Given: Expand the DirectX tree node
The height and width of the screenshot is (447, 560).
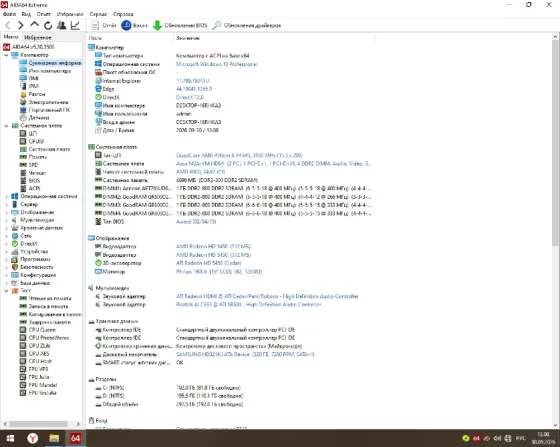Looking at the screenshot, I should [6, 243].
